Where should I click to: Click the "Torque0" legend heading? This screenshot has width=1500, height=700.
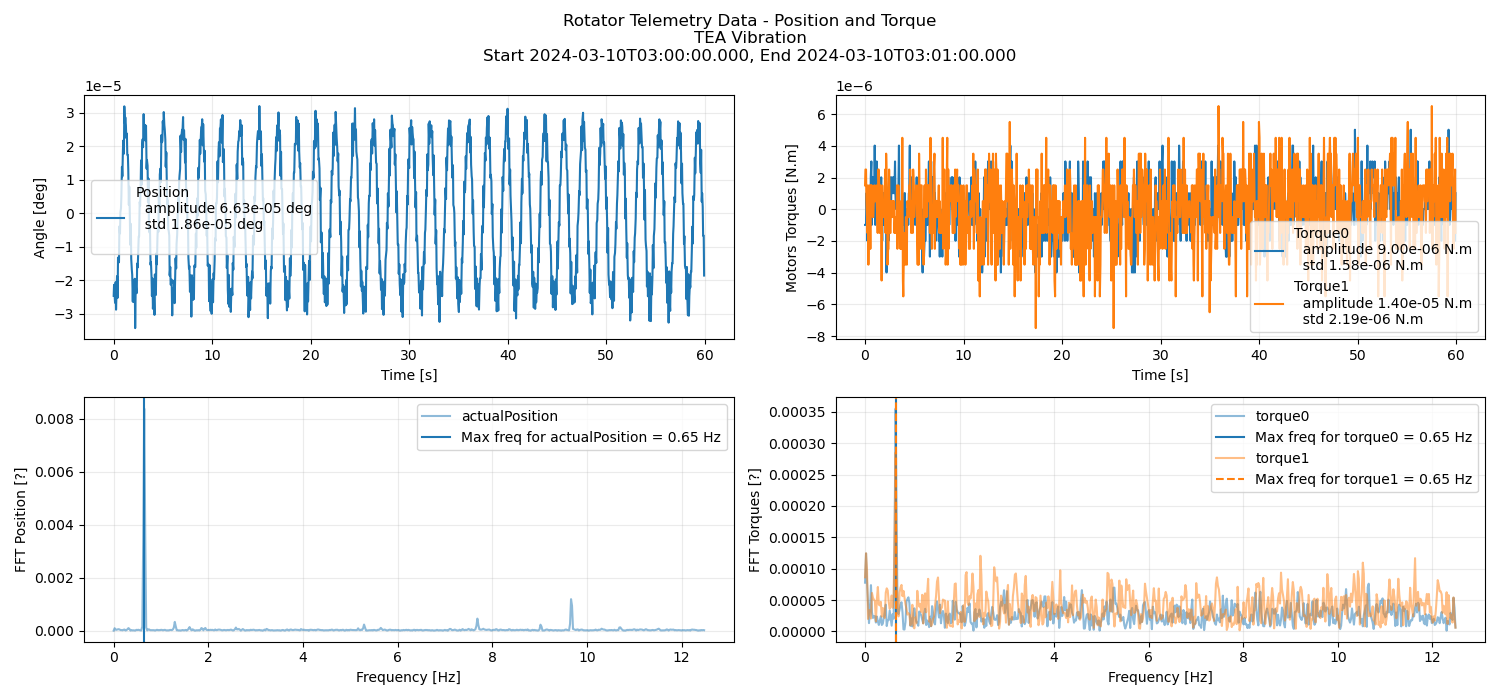(x=1321, y=234)
